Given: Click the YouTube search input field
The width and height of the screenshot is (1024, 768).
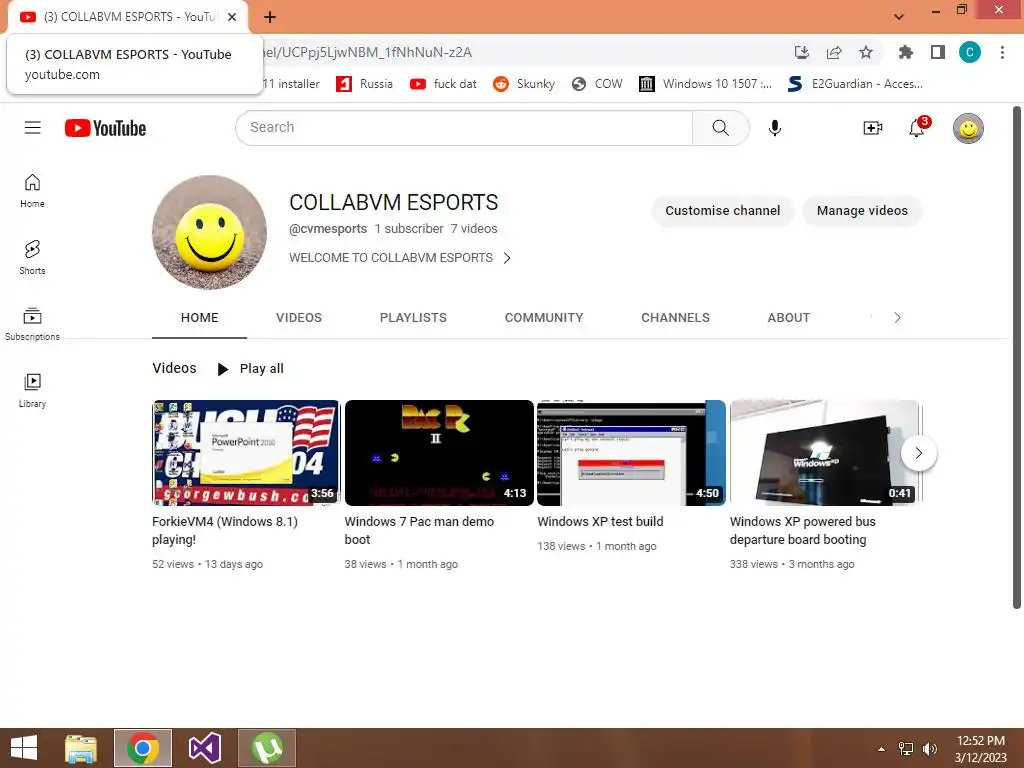Looking at the screenshot, I should [464, 127].
